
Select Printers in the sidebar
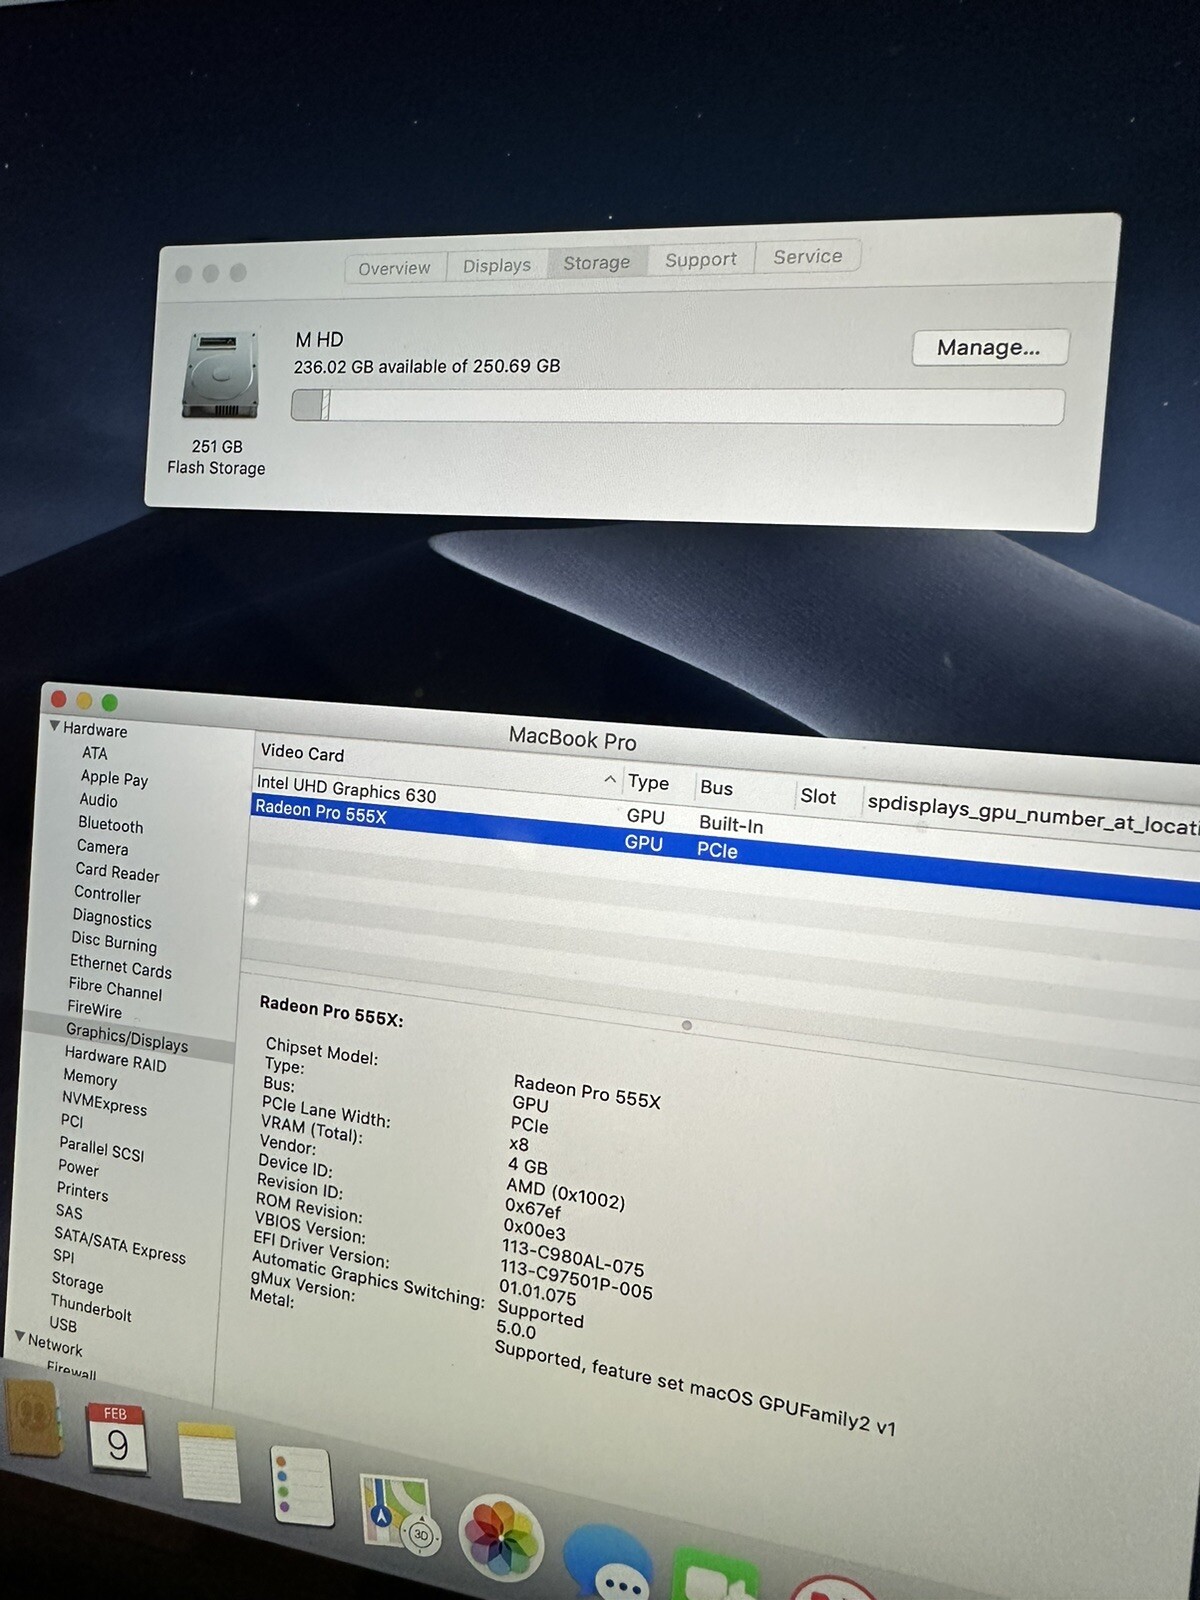82,1192
